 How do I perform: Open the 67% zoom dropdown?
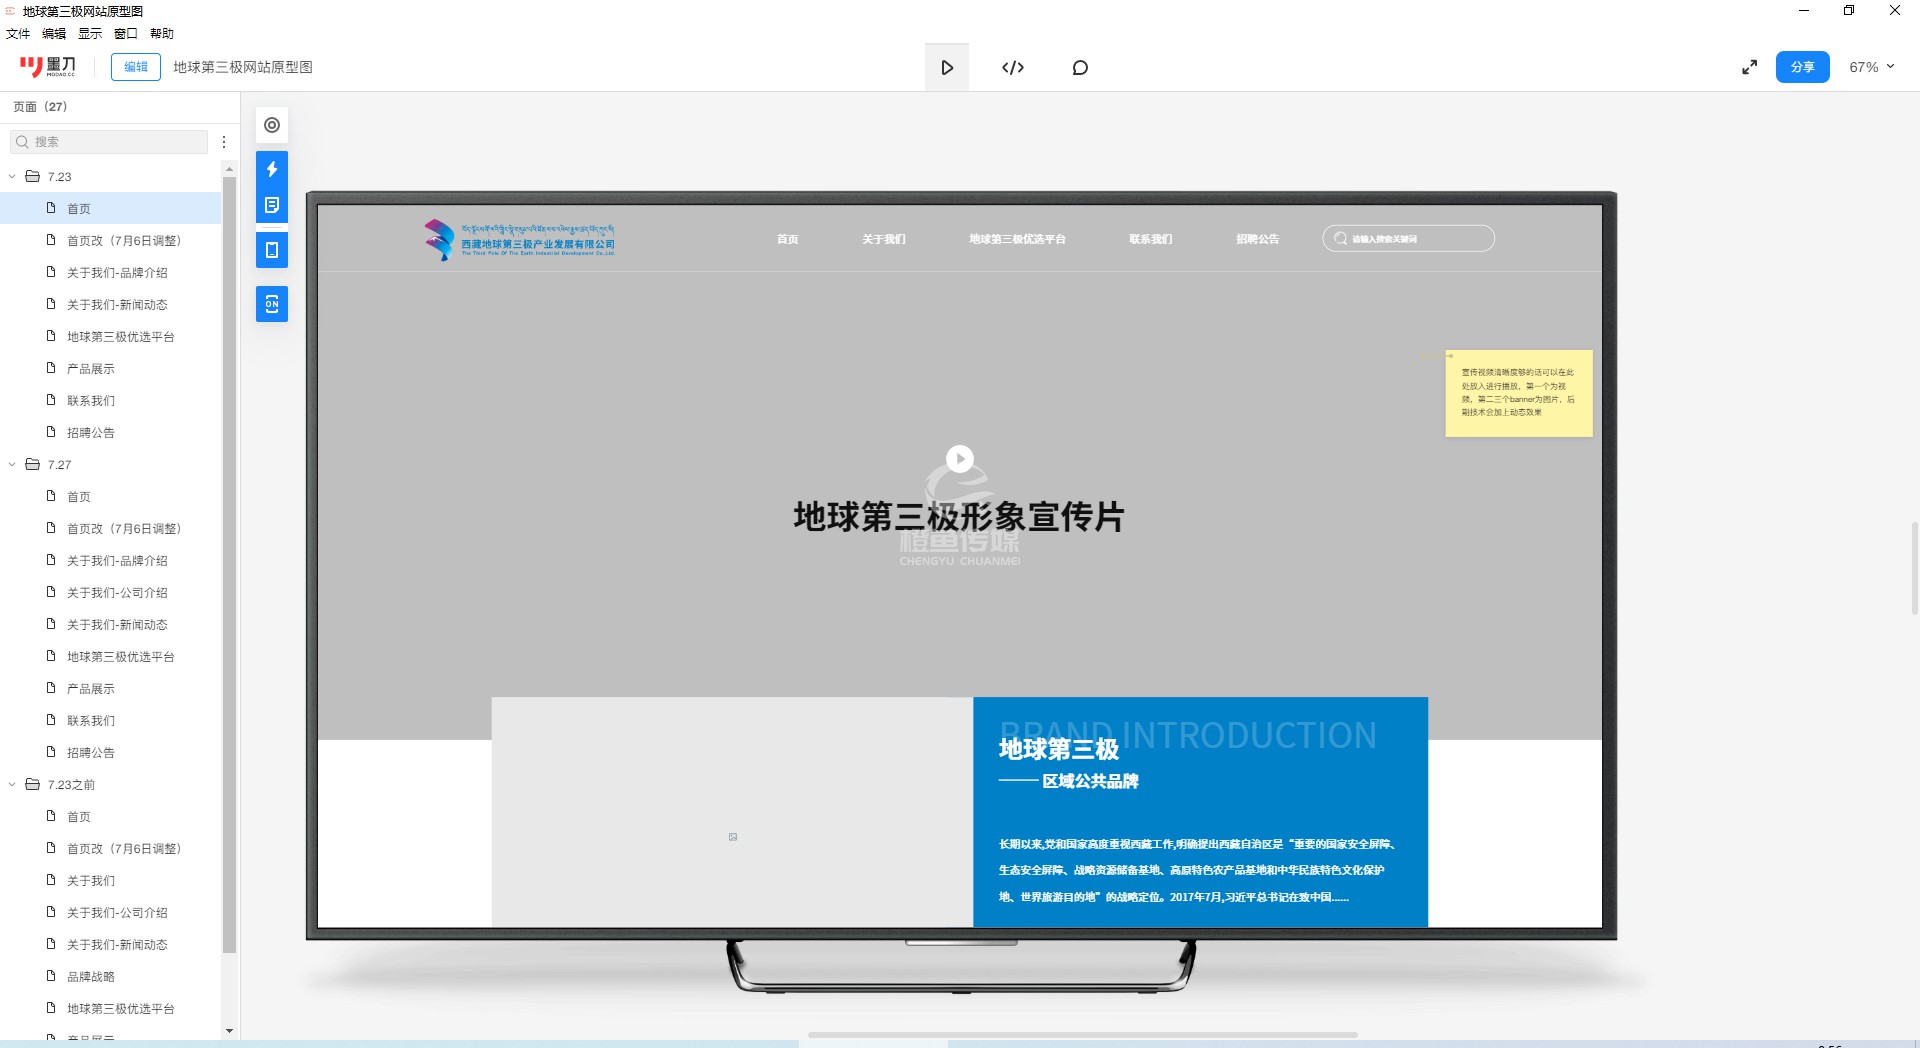(1872, 67)
